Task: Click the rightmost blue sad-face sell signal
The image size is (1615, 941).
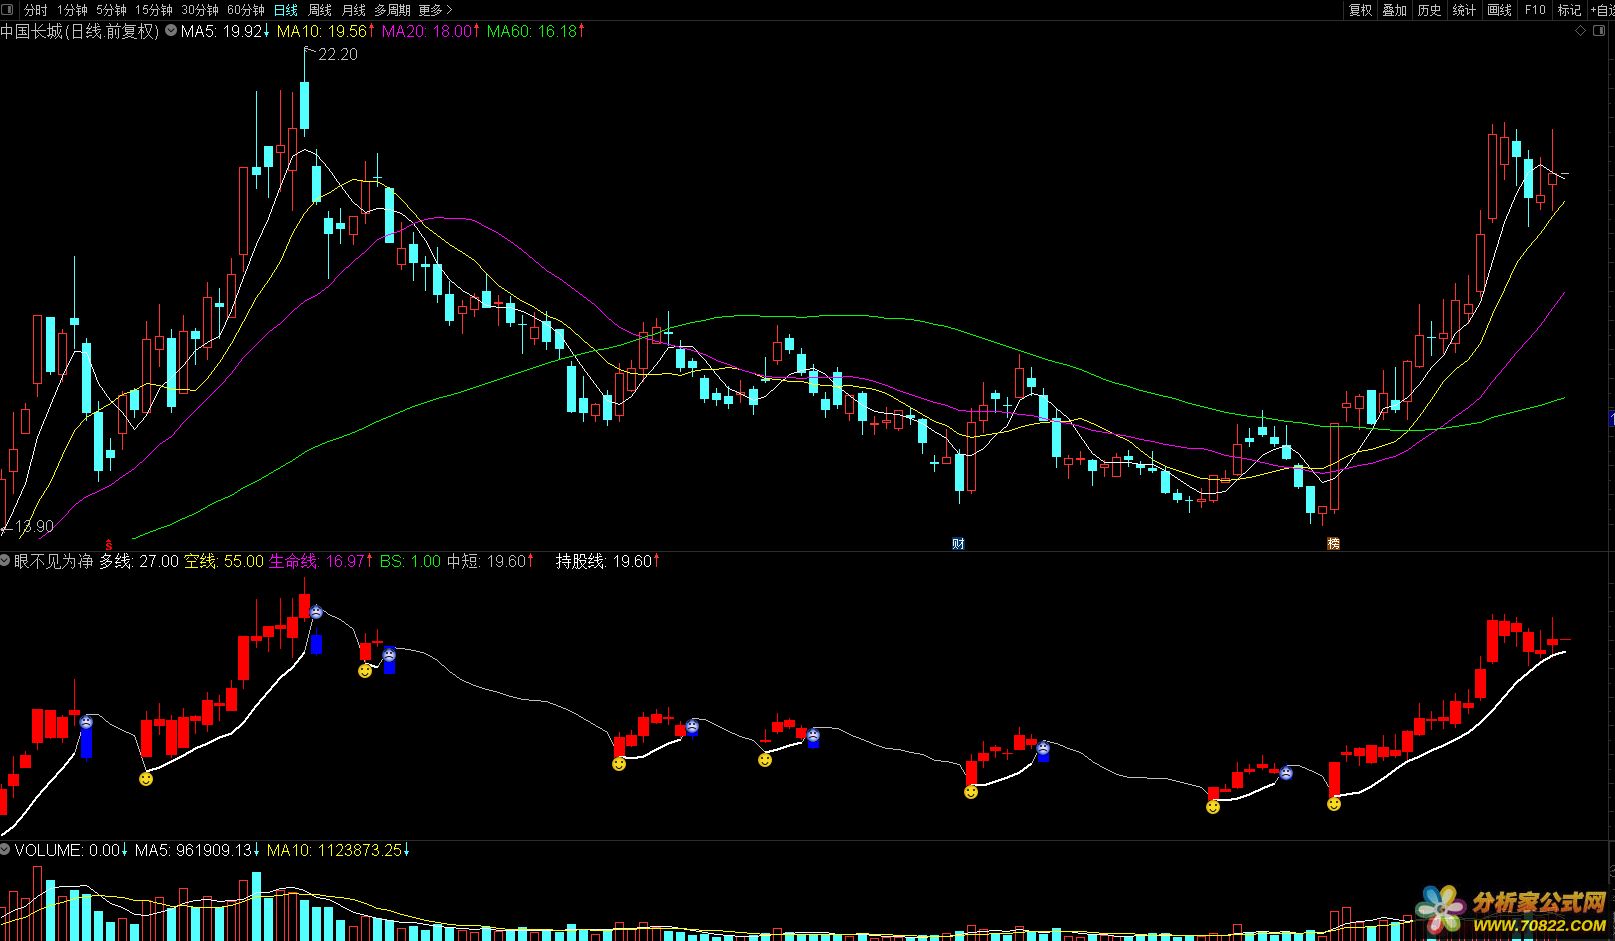Action: pos(1286,772)
